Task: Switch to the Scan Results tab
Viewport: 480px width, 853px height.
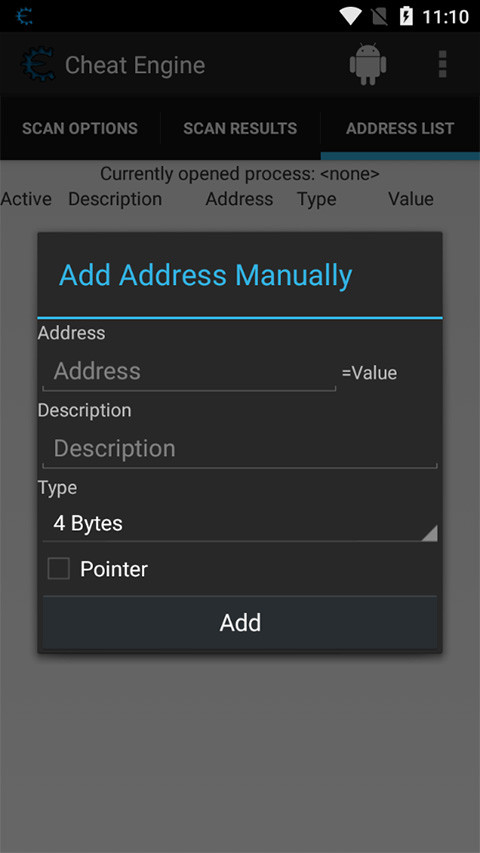Action: click(240, 128)
